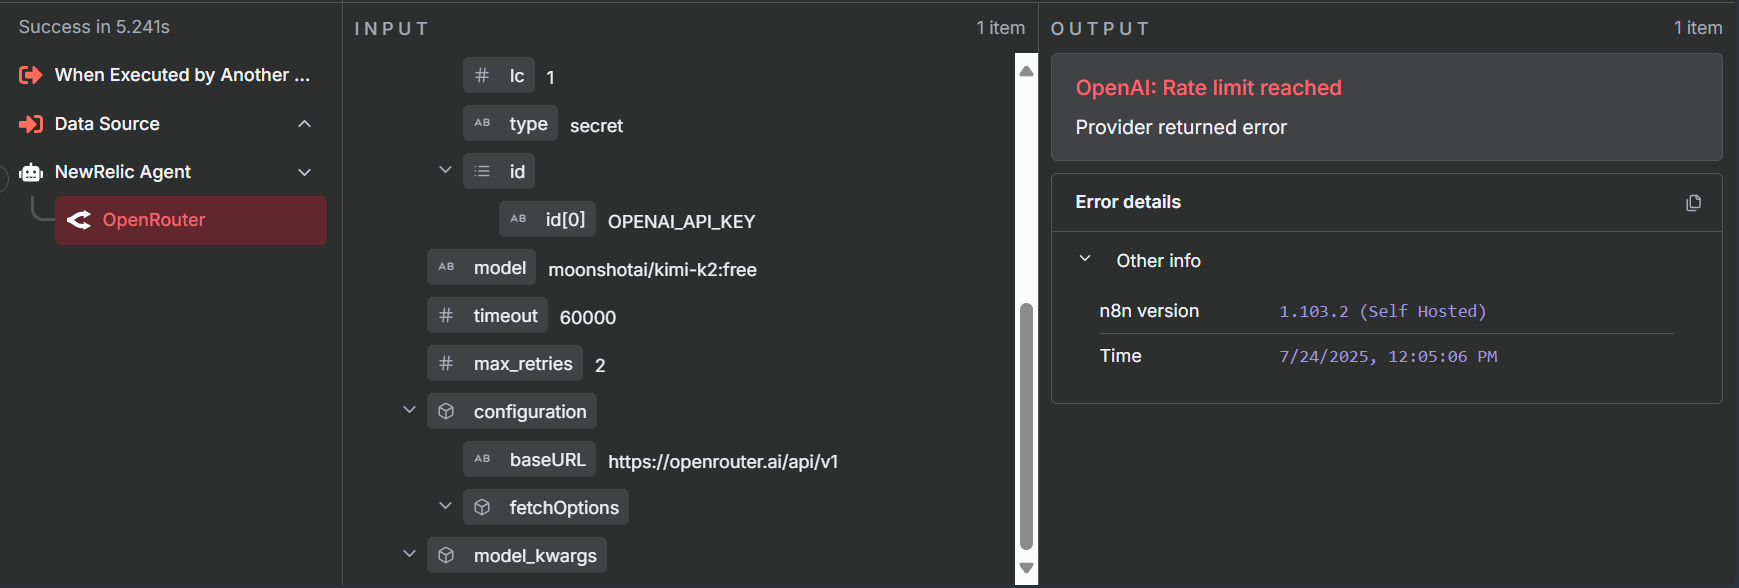Click the timeout key label
1739x588 pixels.
(x=505, y=316)
